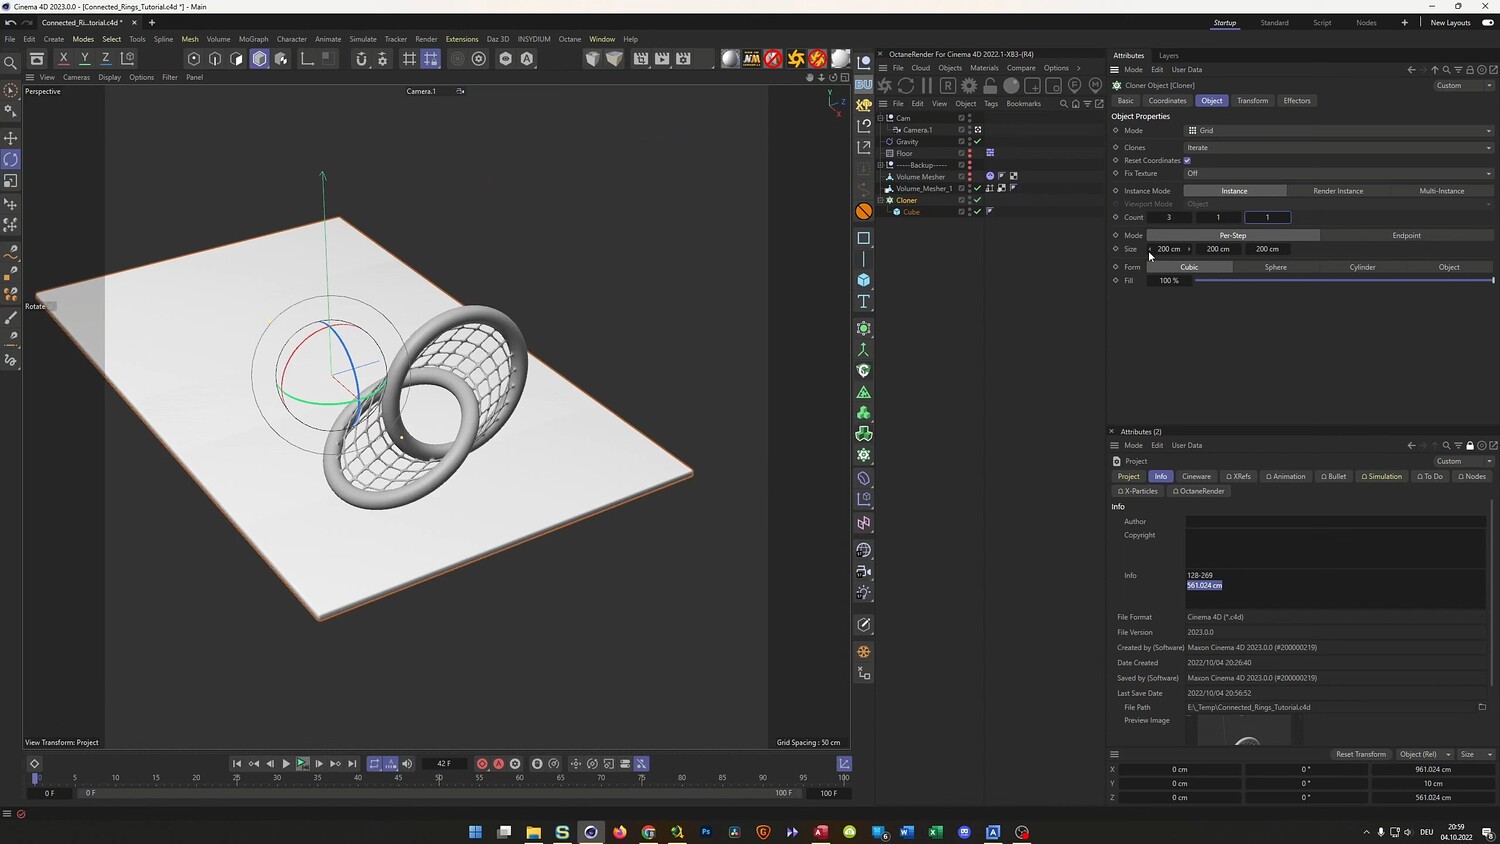1500x844 pixels.
Task: Toggle the Reset Coordinates checkbox
Action: click(1187, 160)
